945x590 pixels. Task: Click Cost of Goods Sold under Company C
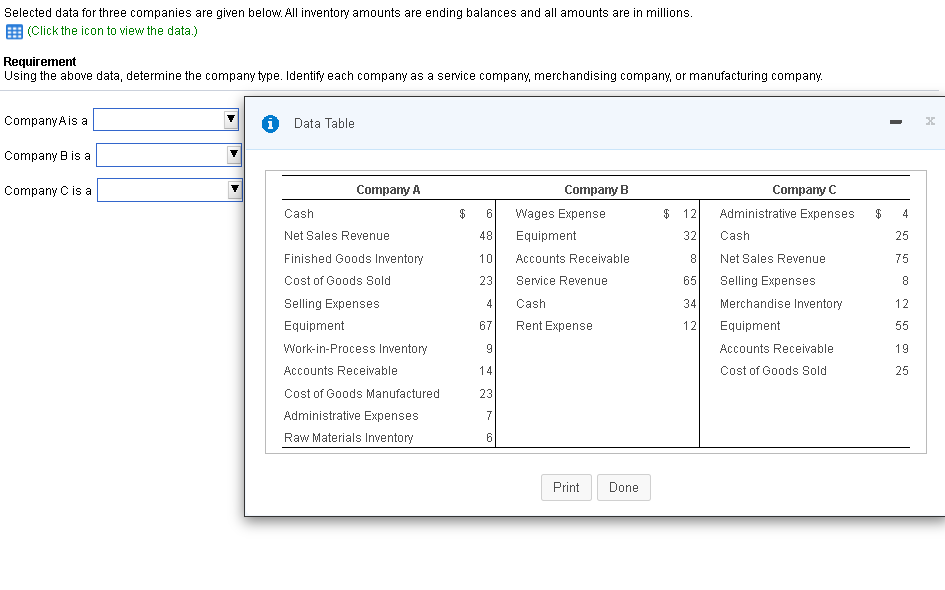click(773, 371)
